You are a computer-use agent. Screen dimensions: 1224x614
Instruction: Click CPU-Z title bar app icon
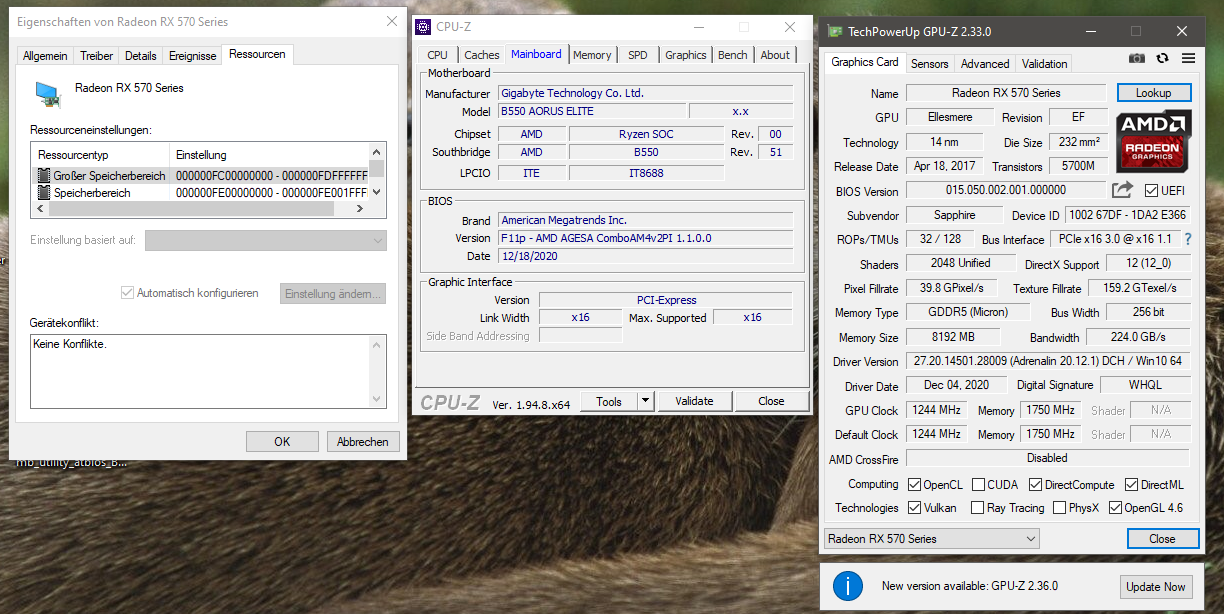423,26
